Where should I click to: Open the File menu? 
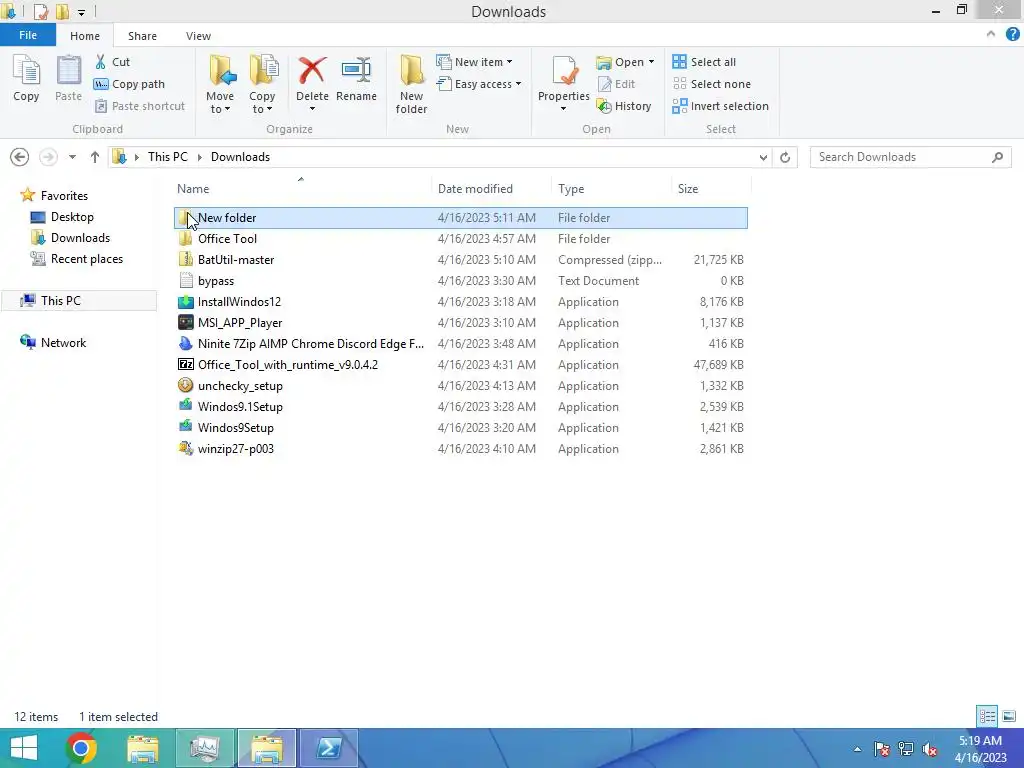28,35
